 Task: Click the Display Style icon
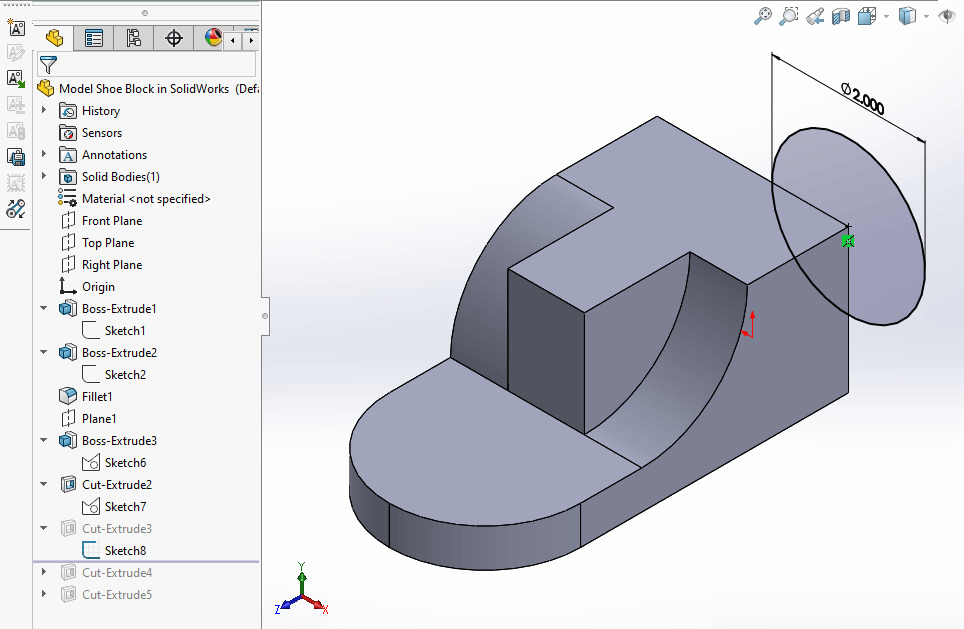[x=907, y=16]
